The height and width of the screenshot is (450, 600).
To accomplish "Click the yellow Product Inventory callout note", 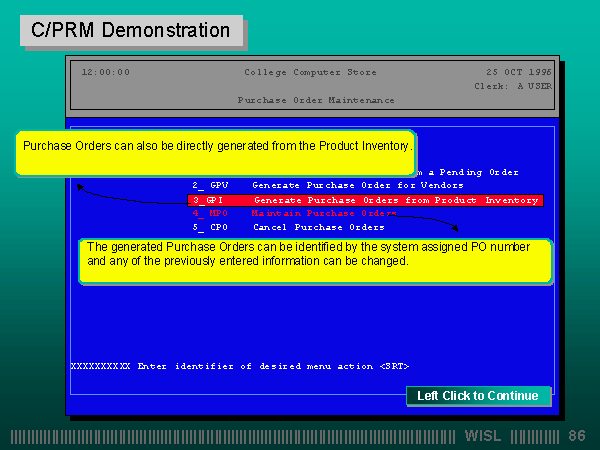I will point(216,146).
